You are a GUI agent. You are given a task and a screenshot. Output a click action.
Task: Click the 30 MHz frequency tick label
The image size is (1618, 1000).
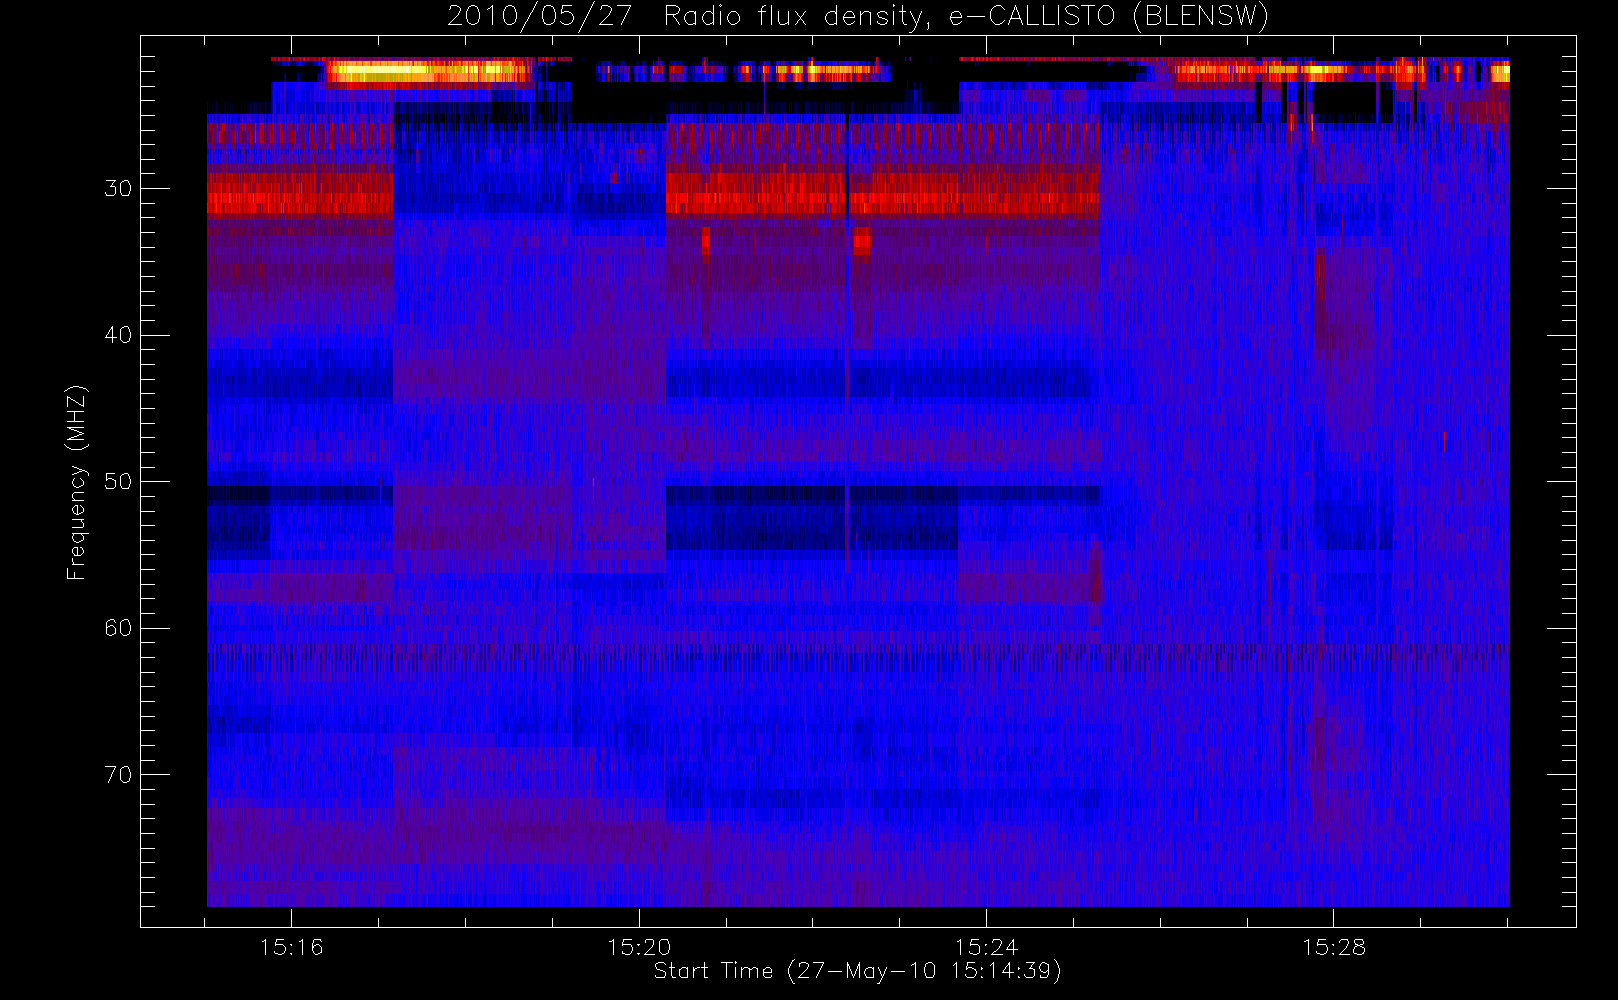tap(118, 189)
